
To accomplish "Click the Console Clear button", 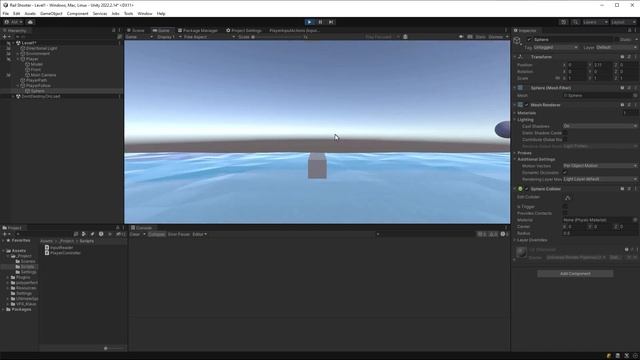I will [135, 234].
